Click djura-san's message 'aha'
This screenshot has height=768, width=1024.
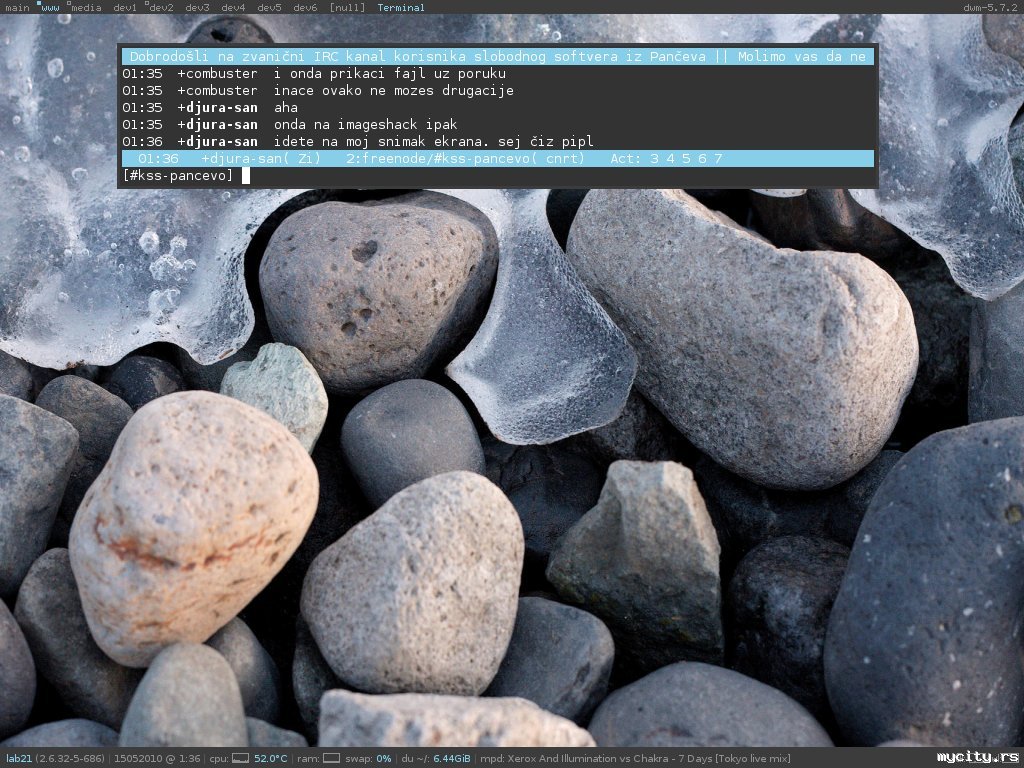point(286,108)
